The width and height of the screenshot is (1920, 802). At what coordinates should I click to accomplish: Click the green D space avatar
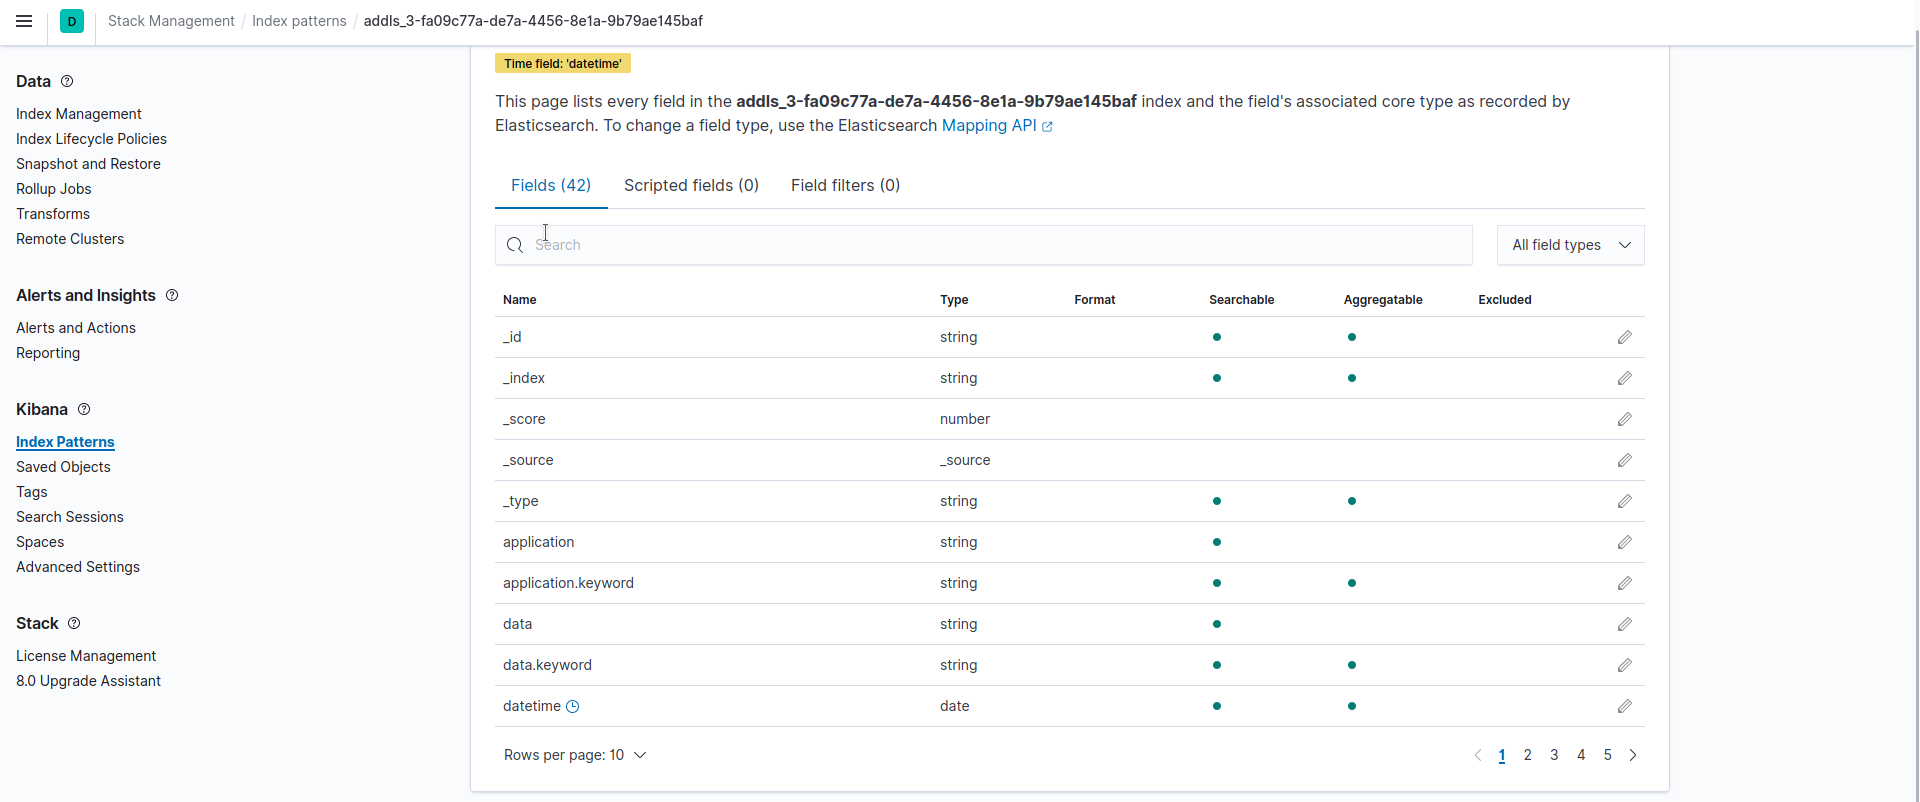click(x=72, y=21)
